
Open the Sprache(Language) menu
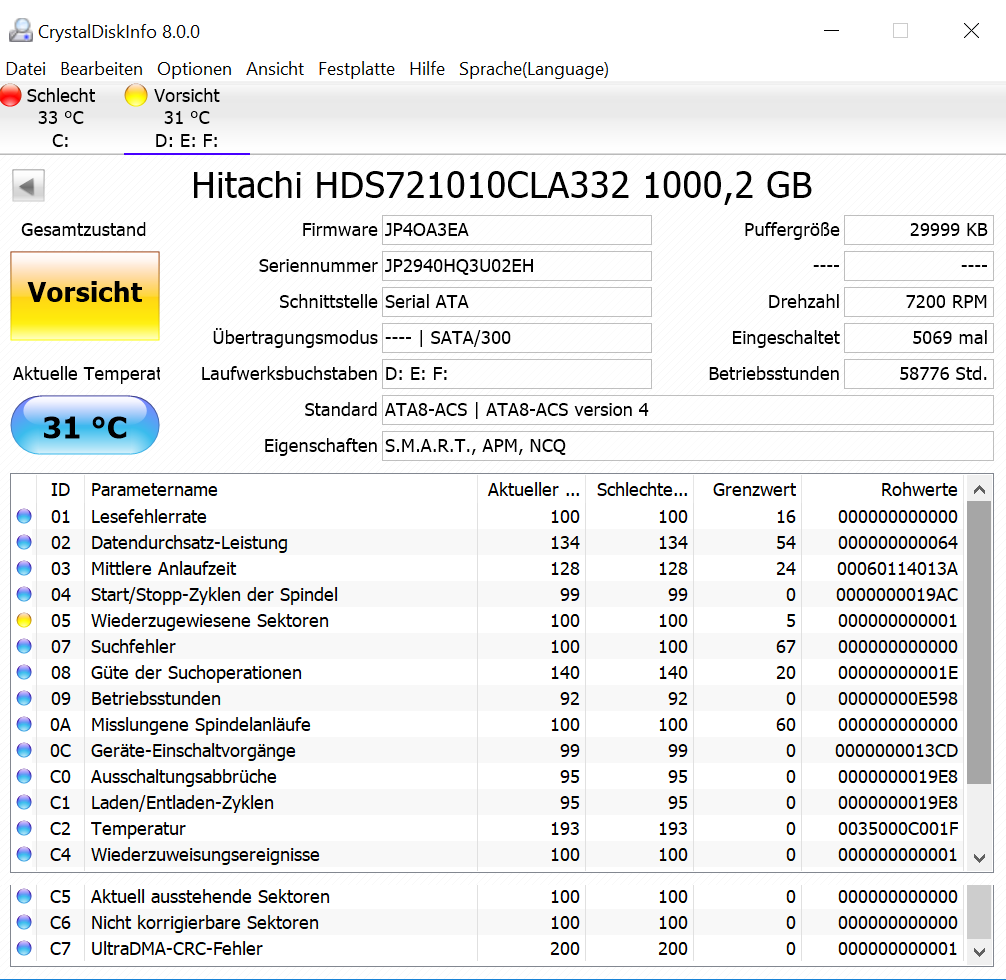[x=534, y=69]
